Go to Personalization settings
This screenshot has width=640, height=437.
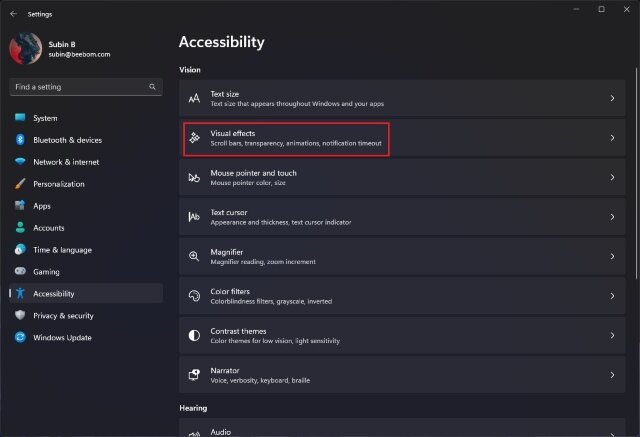[x=86, y=184]
